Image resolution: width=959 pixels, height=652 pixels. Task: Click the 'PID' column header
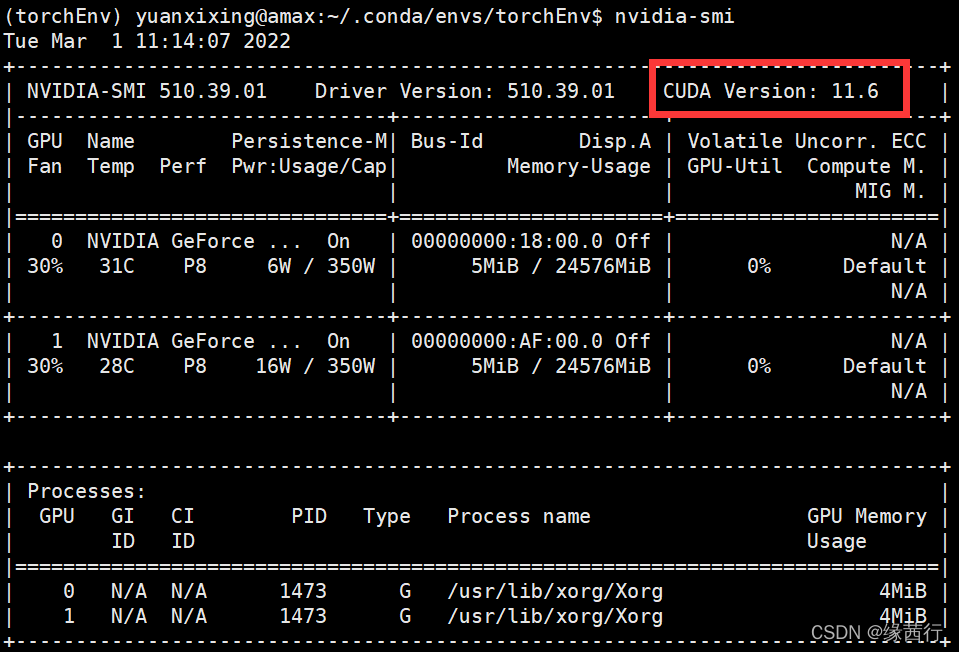pos(309,516)
